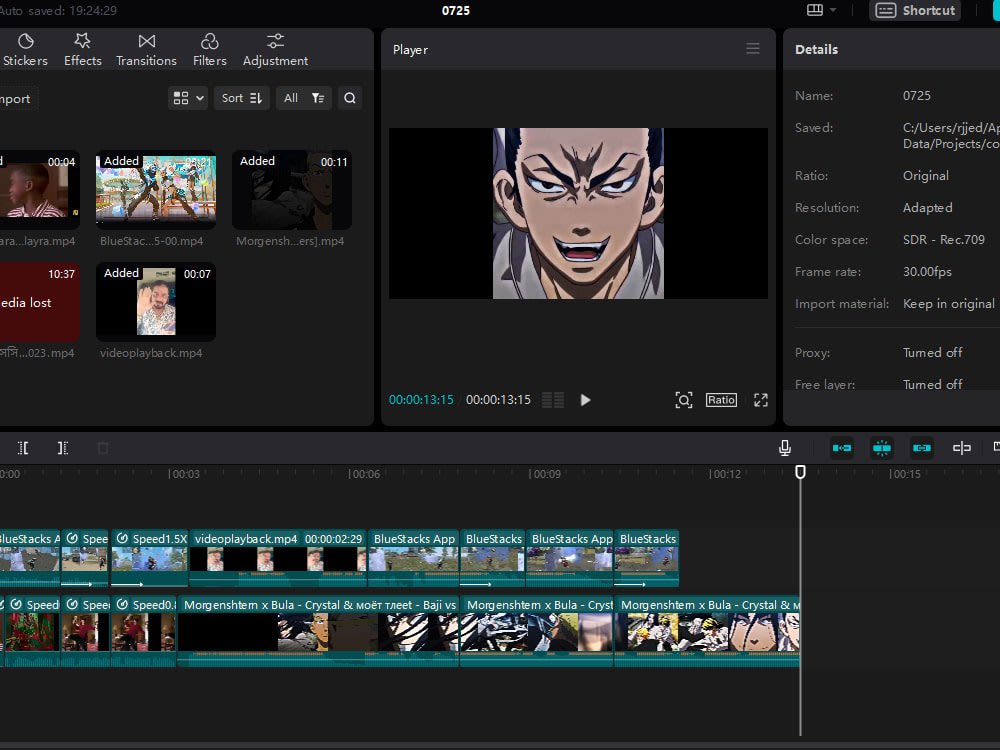The height and width of the screenshot is (750, 1000).
Task: Open the Player panel menu icon
Action: point(753,49)
